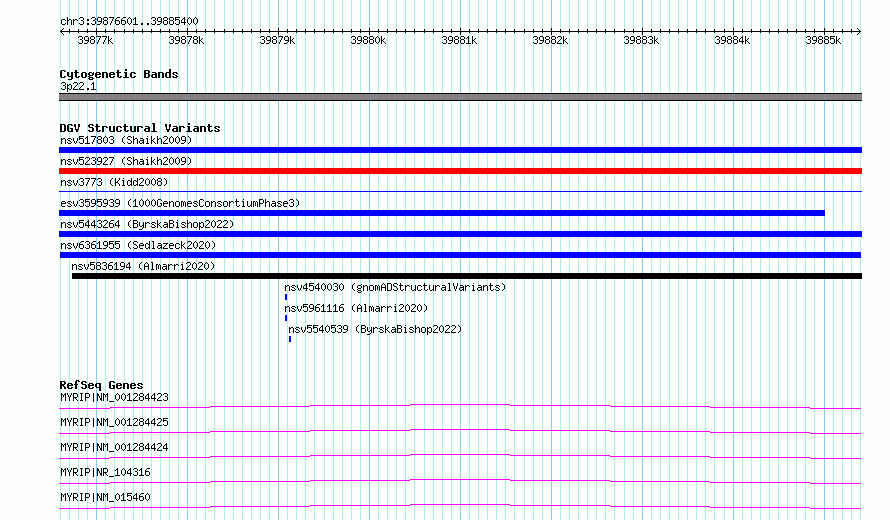
Task: Click the thin blue line of nsv3773
Action: coord(460,191)
